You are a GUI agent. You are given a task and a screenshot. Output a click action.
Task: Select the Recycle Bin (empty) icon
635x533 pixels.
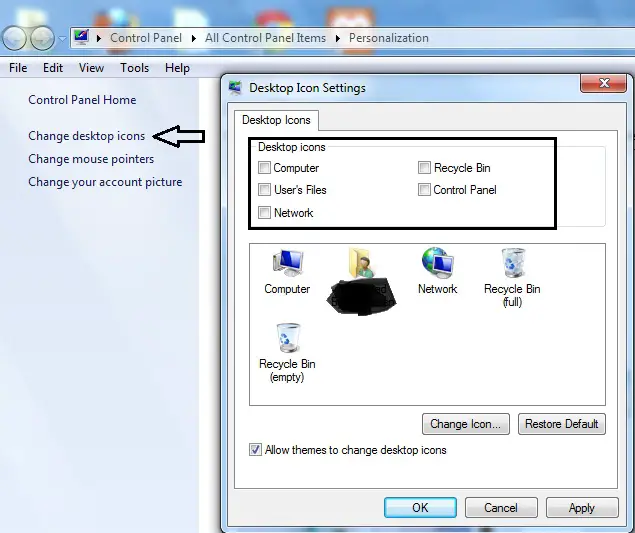tap(287, 352)
